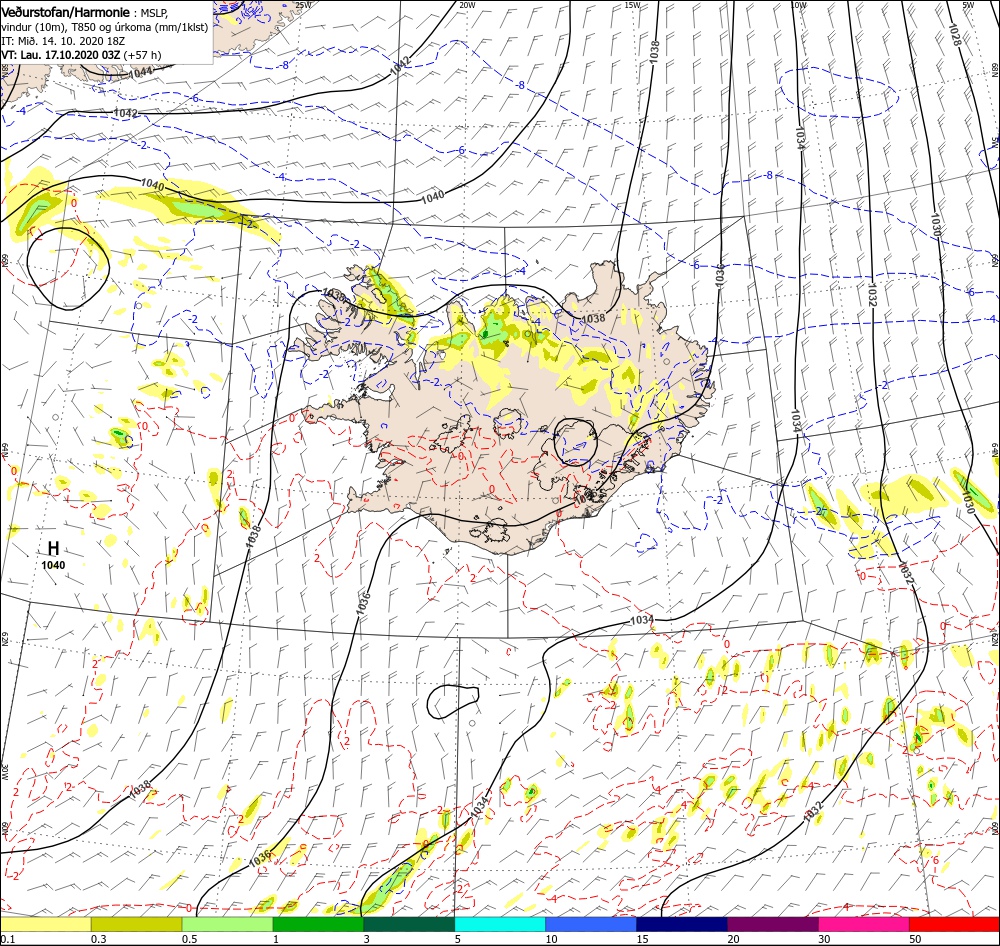
Task: Click the navy 15 mm legend block
Action: click(x=682, y=924)
